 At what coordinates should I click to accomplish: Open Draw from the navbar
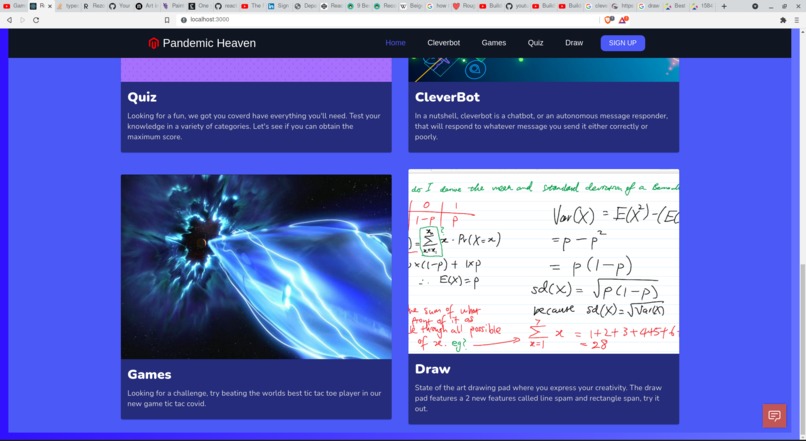coord(574,43)
